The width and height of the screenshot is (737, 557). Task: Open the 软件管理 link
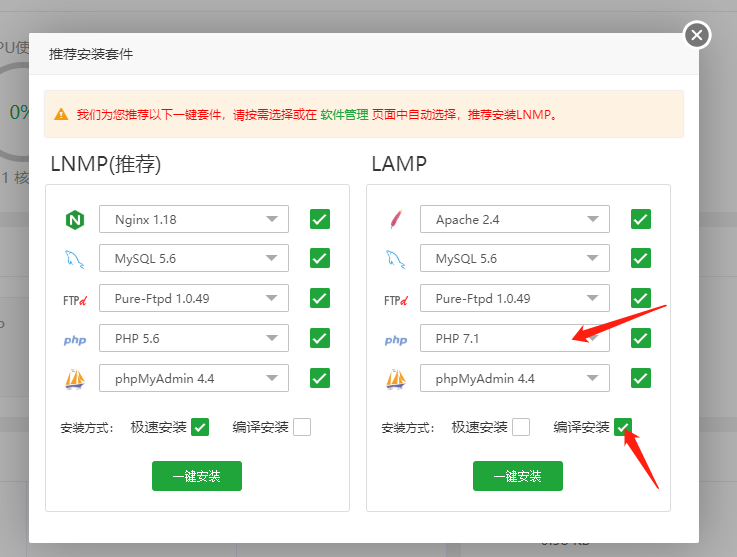pos(345,114)
